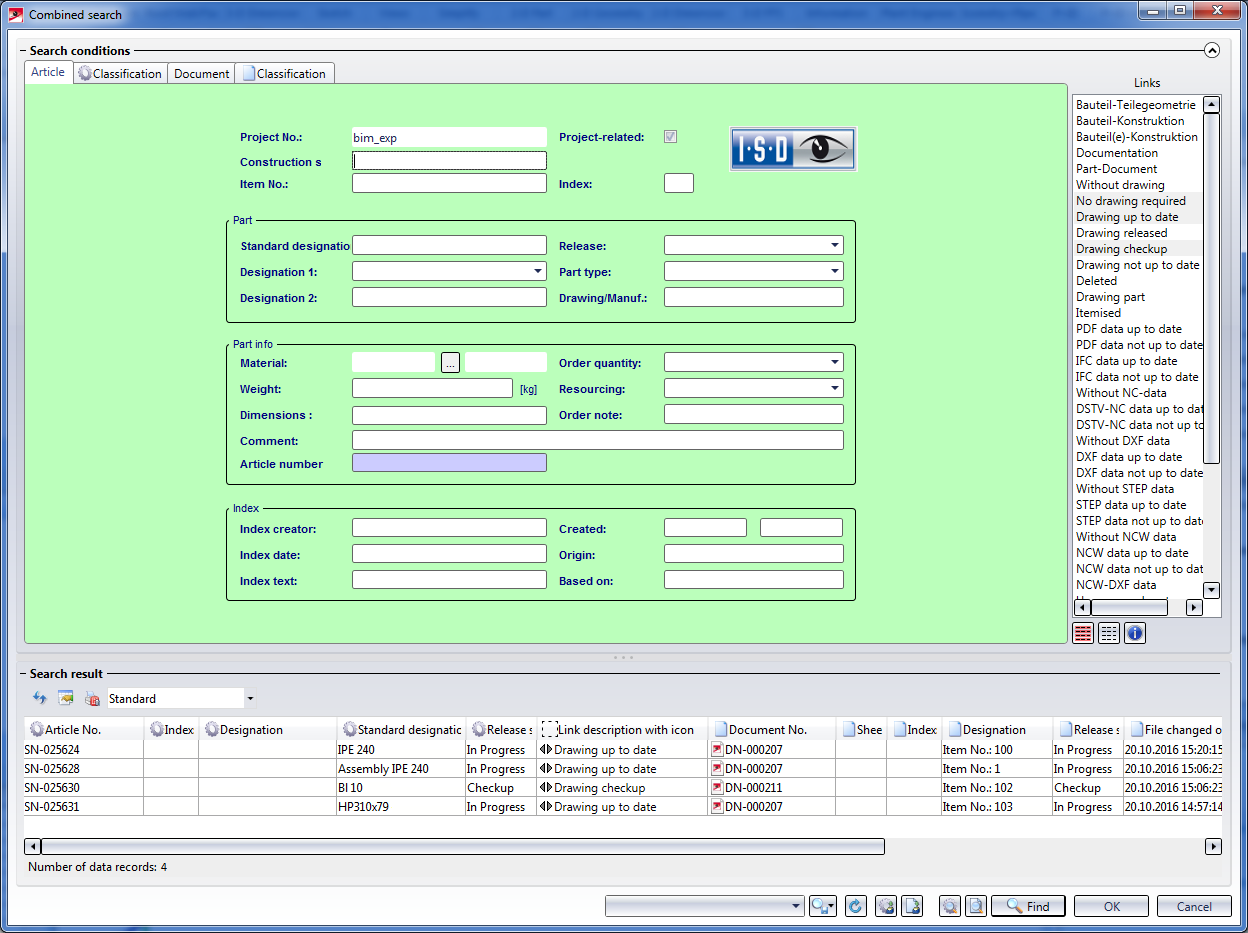
Task: Open the Standard result layout dropdown
Action: click(250, 699)
